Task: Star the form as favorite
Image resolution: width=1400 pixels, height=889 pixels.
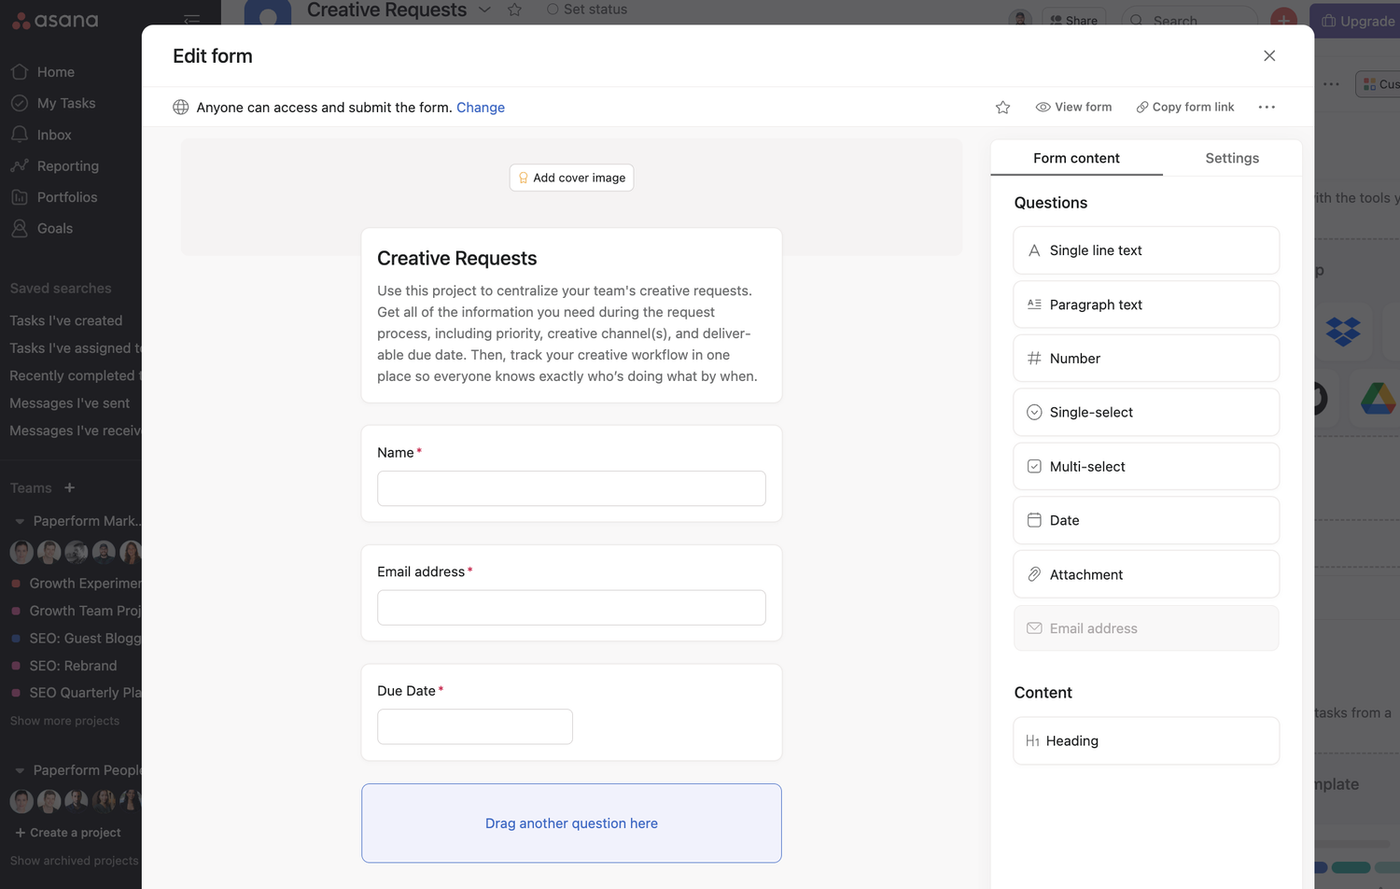Action: coord(1003,107)
